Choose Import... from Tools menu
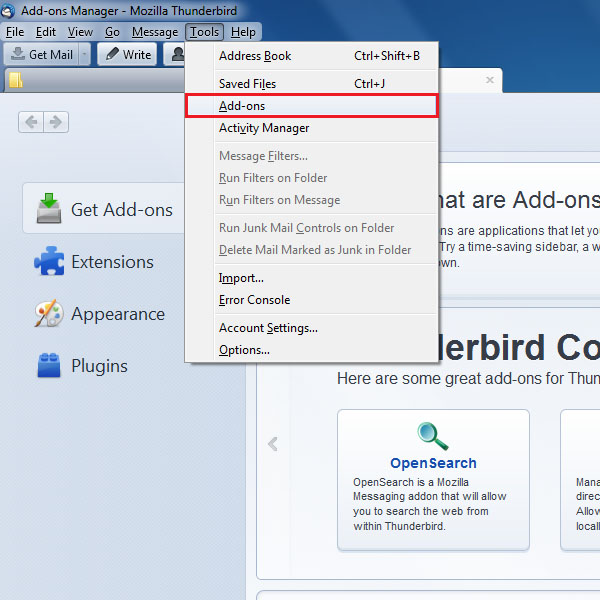 point(311,278)
